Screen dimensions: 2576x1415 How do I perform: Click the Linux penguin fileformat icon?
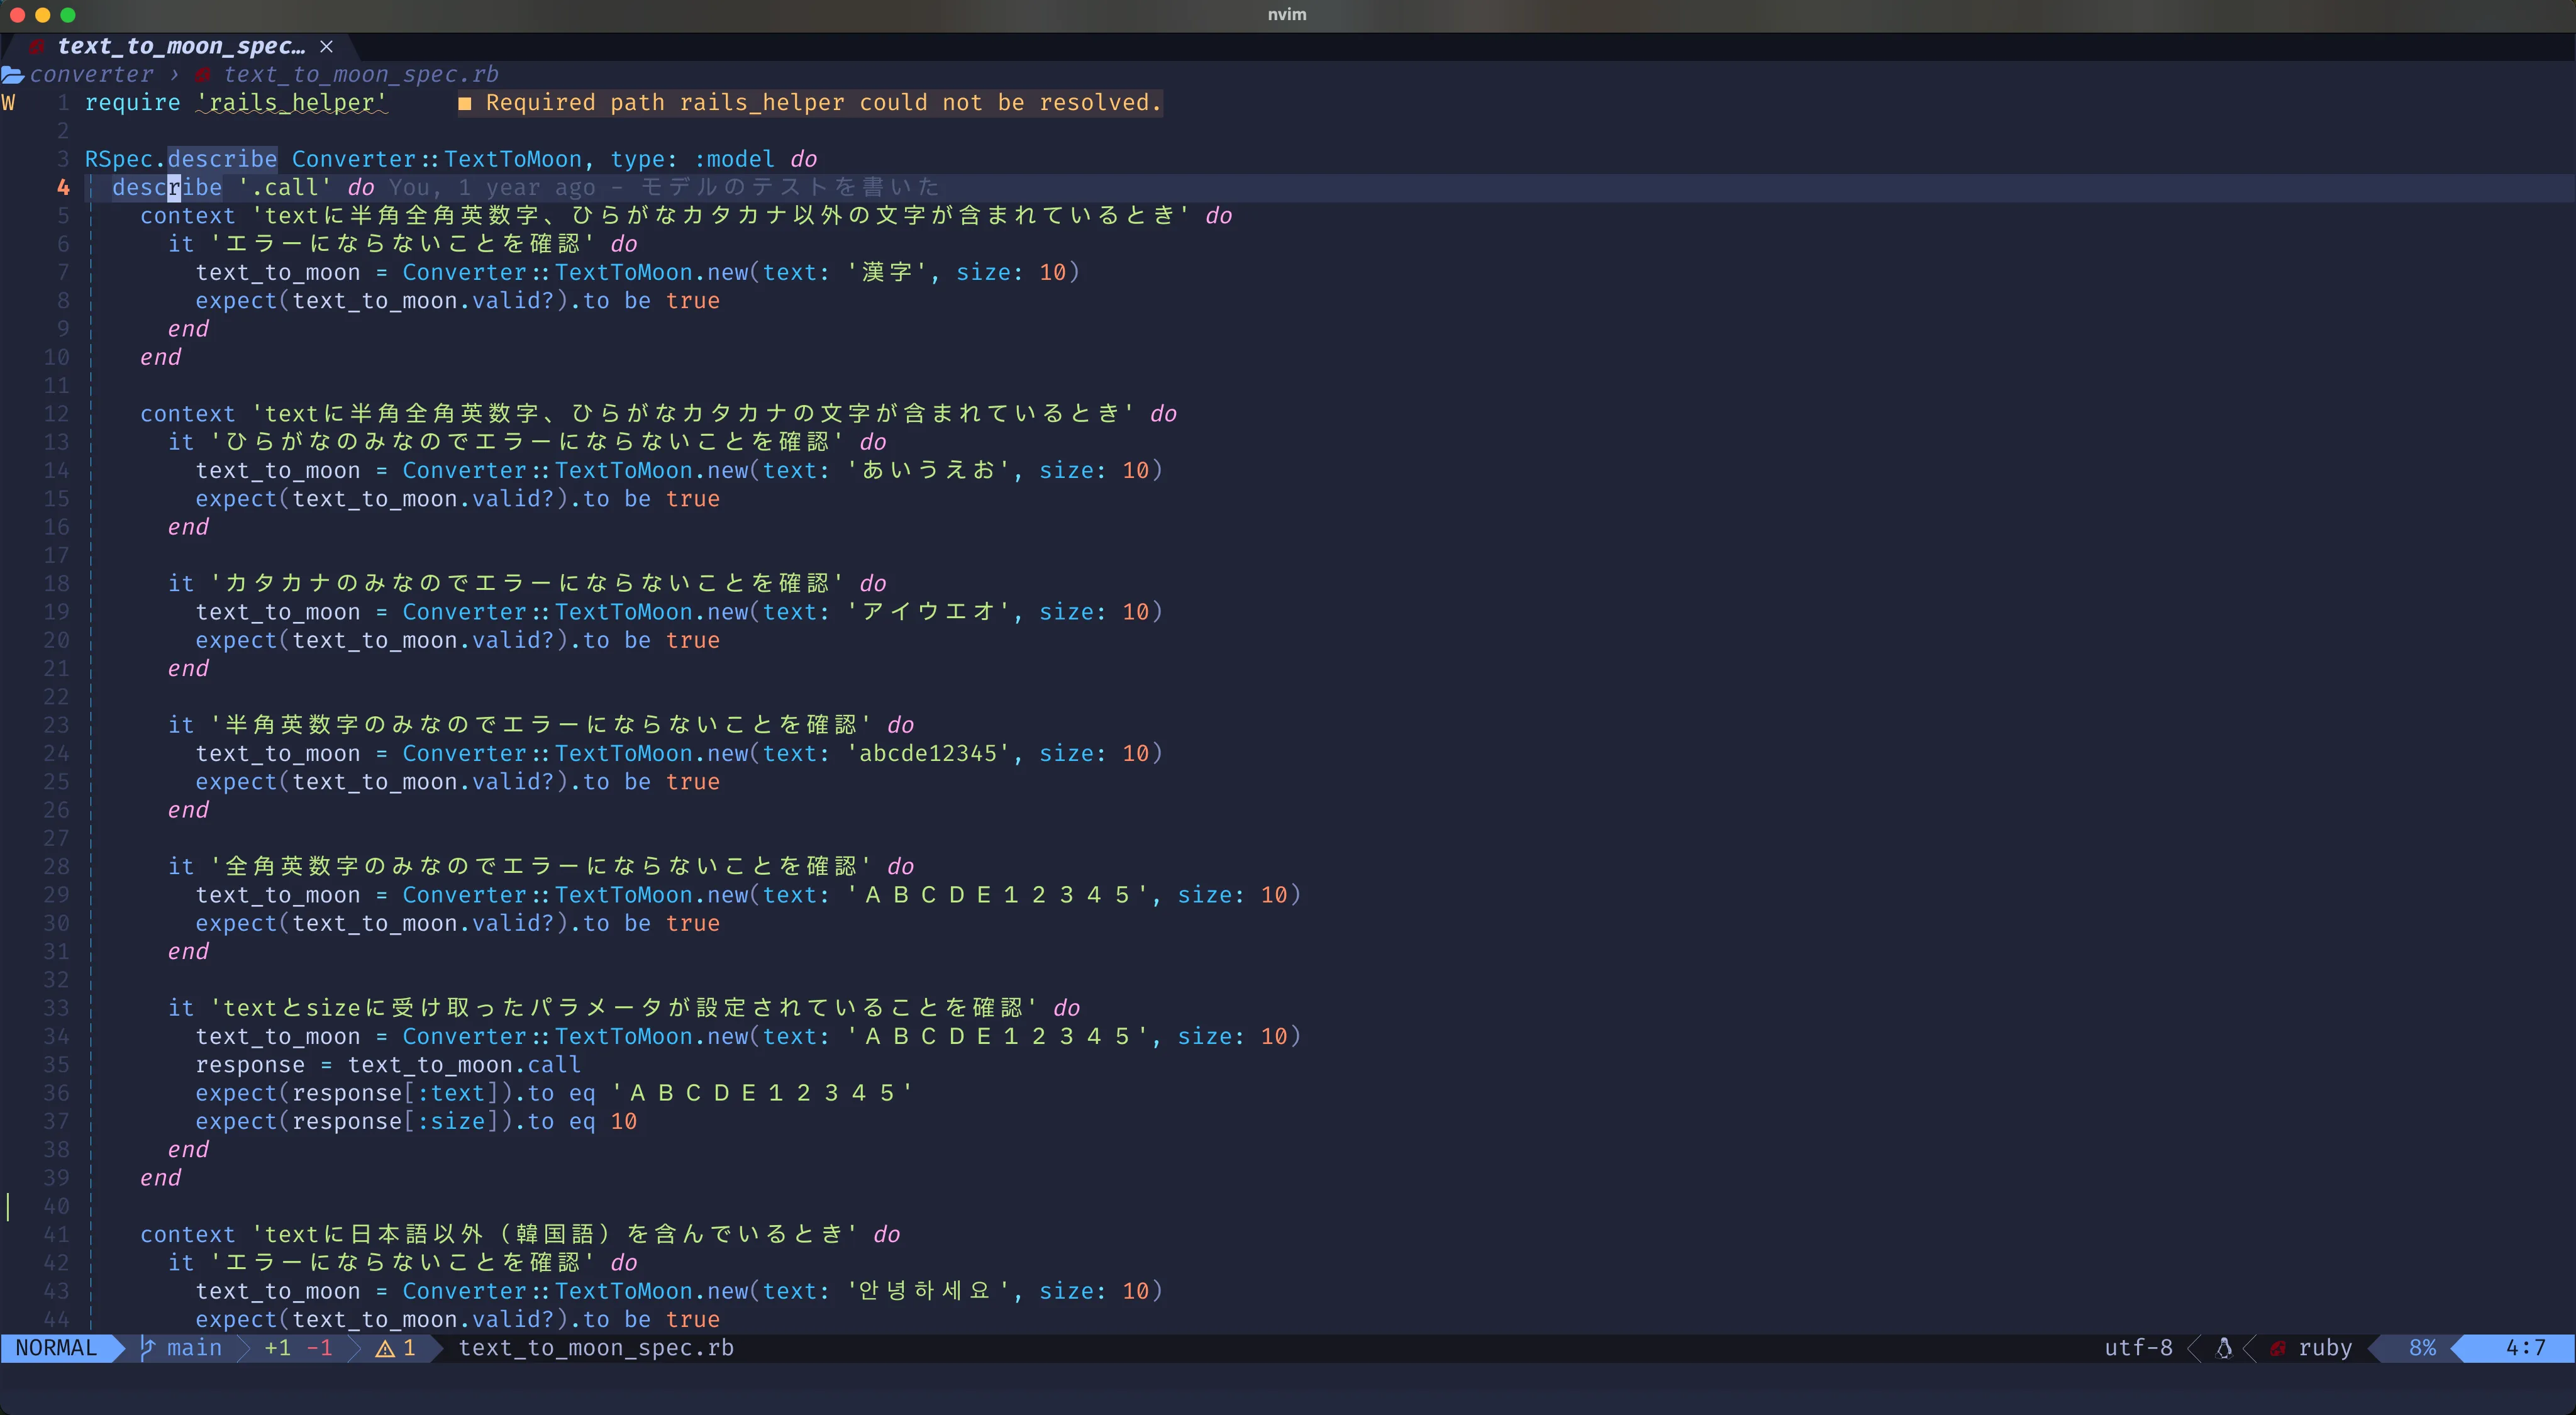2224,1348
